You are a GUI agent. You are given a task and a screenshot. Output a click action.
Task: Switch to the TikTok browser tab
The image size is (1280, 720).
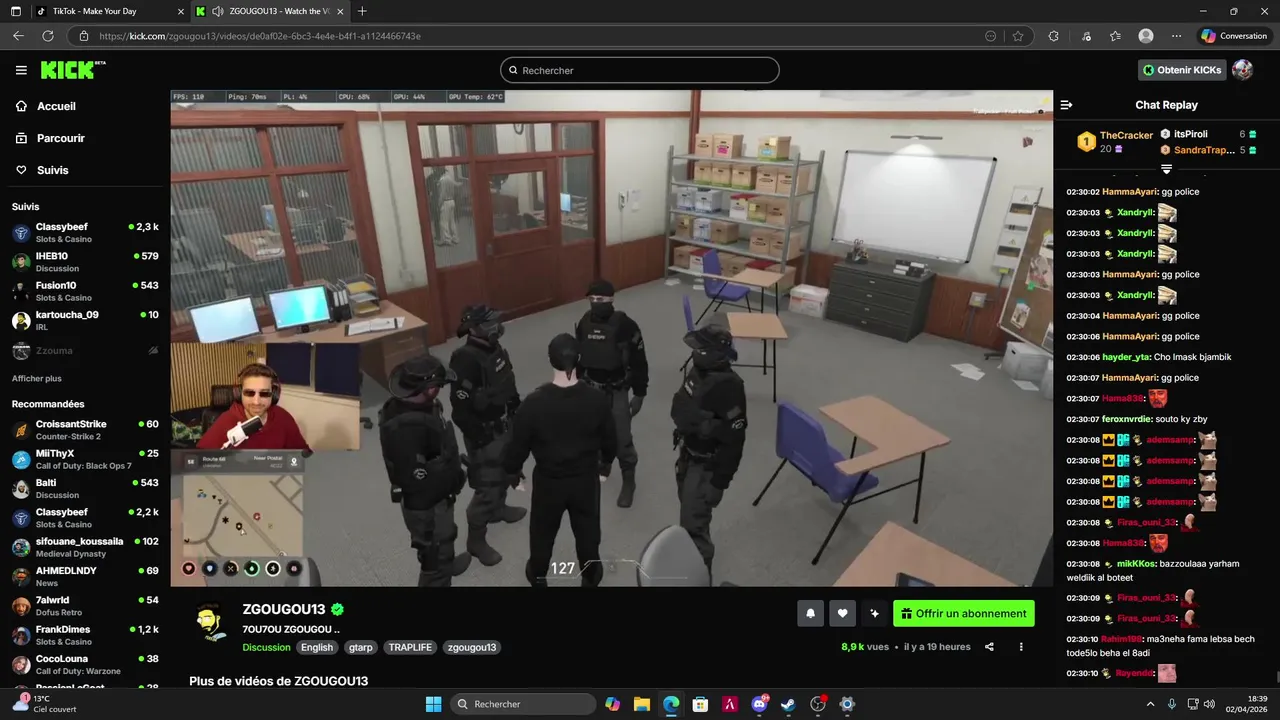tap(110, 11)
